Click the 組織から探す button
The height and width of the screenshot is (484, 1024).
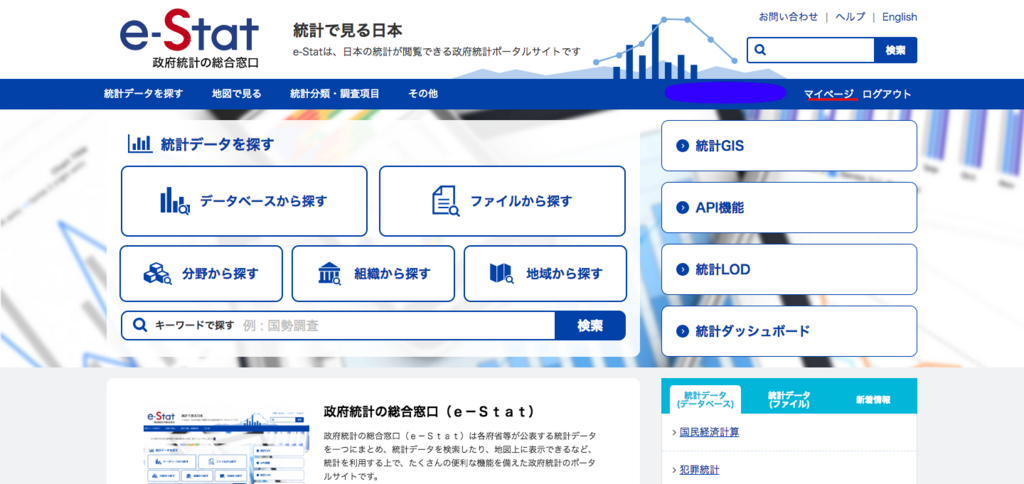click(x=373, y=274)
